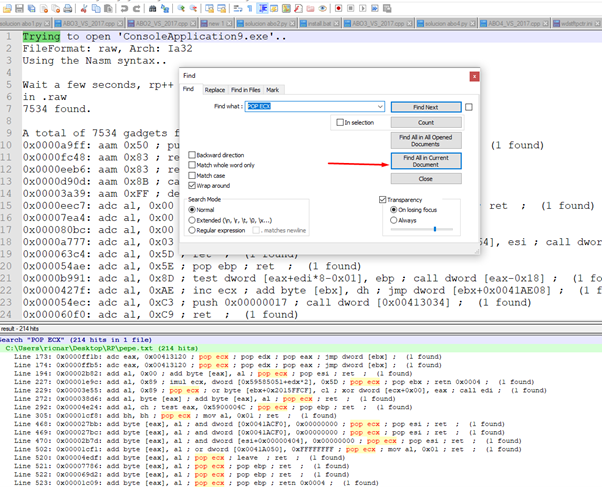Open the solucion abo2.py document tab

point(266,23)
